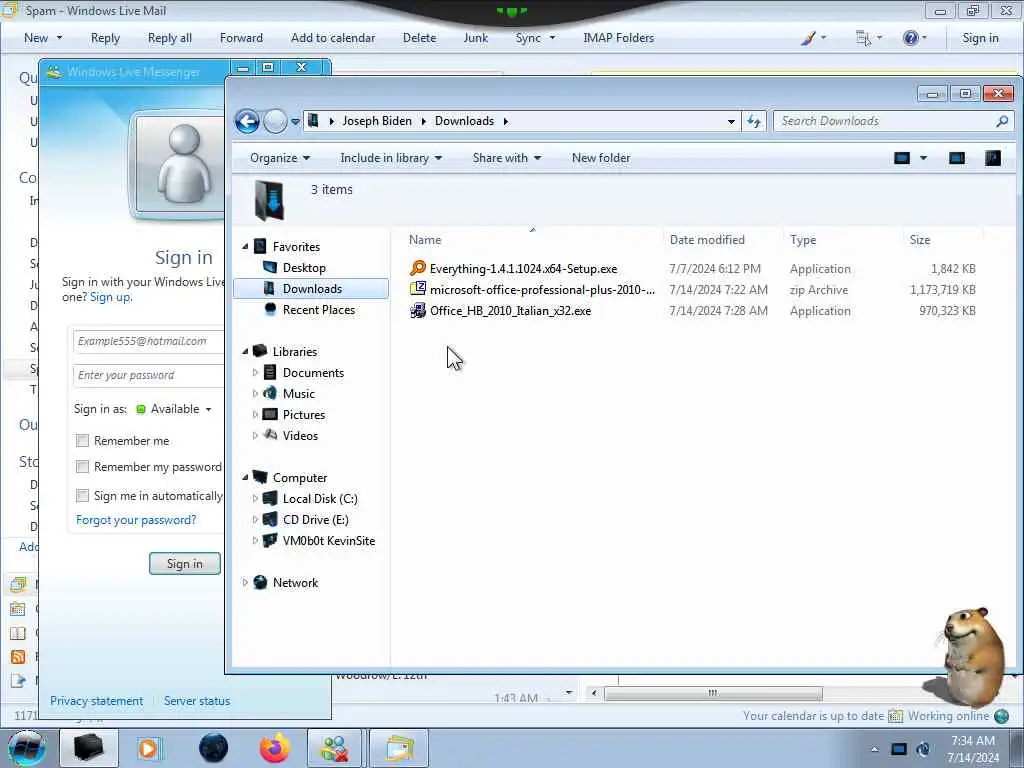
Task: Open the media player taskbar icon
Action: click(149, 748)
